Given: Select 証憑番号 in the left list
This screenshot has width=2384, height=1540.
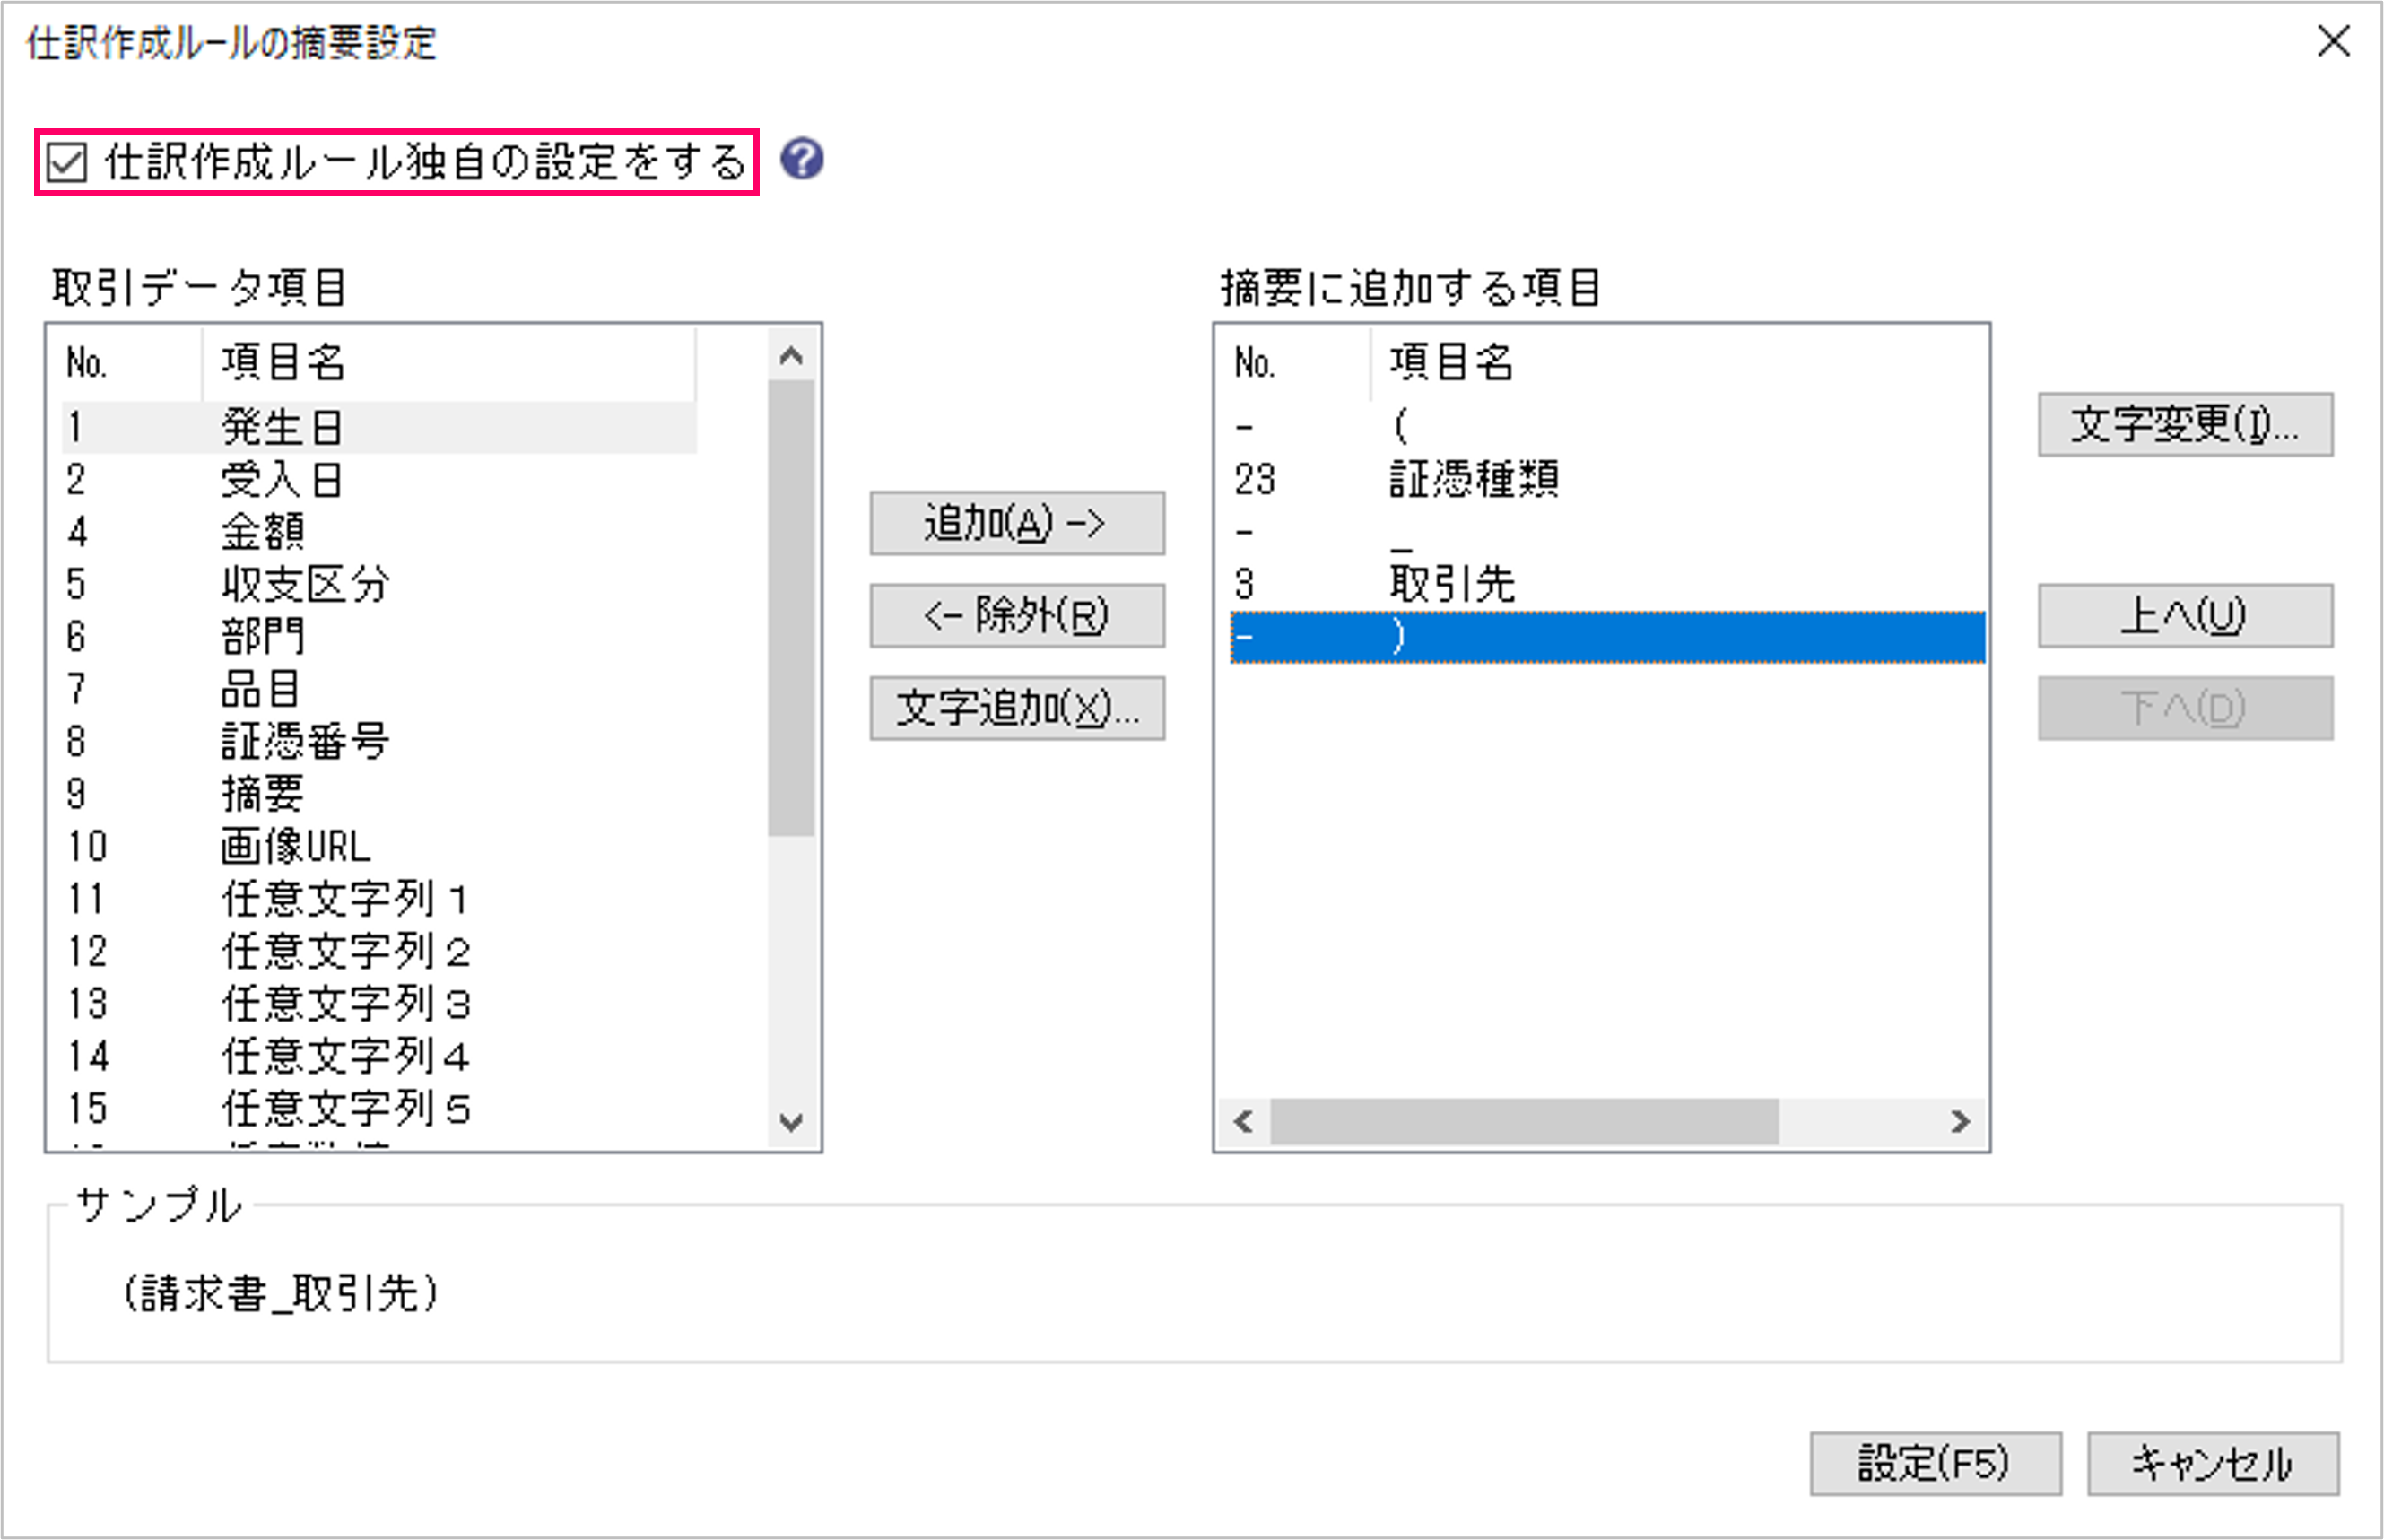Looking at the screenshot, I should 305,742.
